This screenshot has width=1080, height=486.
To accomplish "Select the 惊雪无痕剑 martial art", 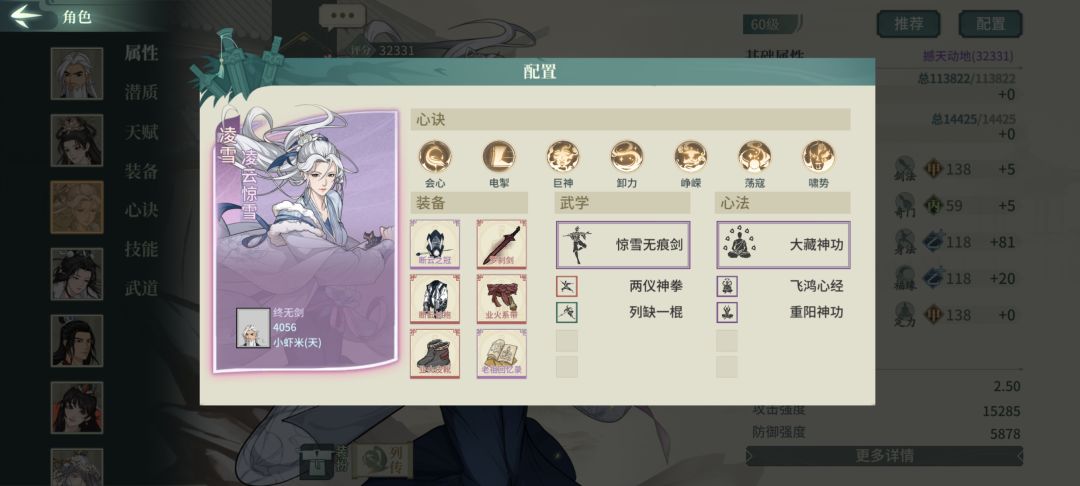I will pos(623,244).
